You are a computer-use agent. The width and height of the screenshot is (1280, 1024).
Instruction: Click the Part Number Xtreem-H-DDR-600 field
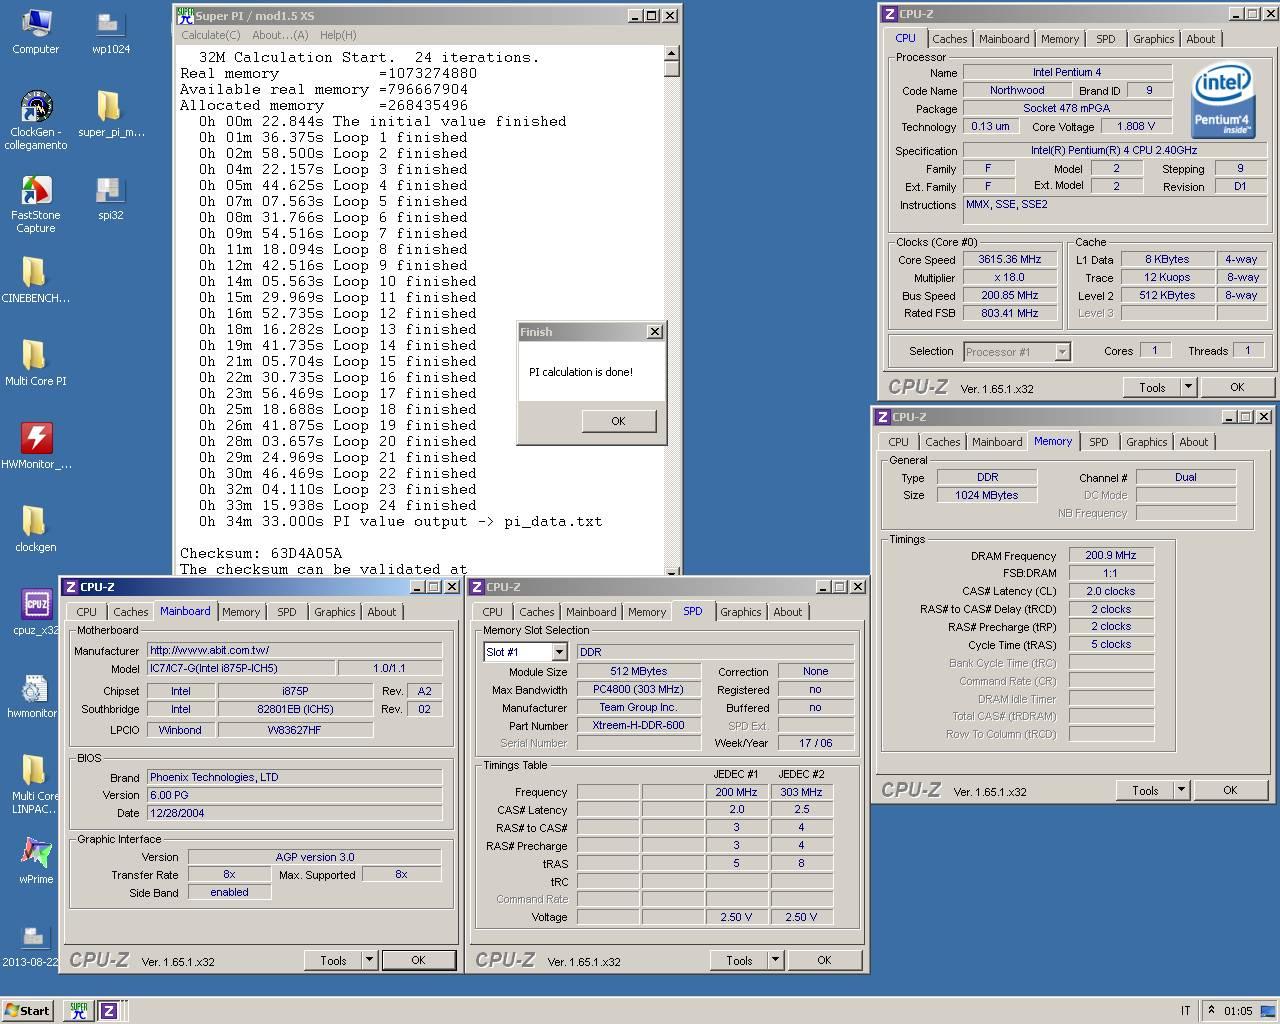coord(638,725)
